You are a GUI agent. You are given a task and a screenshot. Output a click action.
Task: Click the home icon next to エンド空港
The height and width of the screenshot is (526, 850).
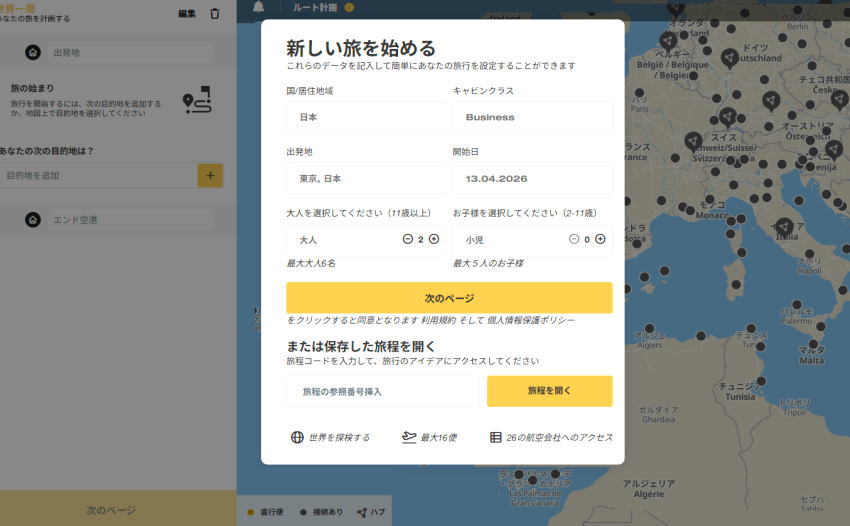coord(33,219)
